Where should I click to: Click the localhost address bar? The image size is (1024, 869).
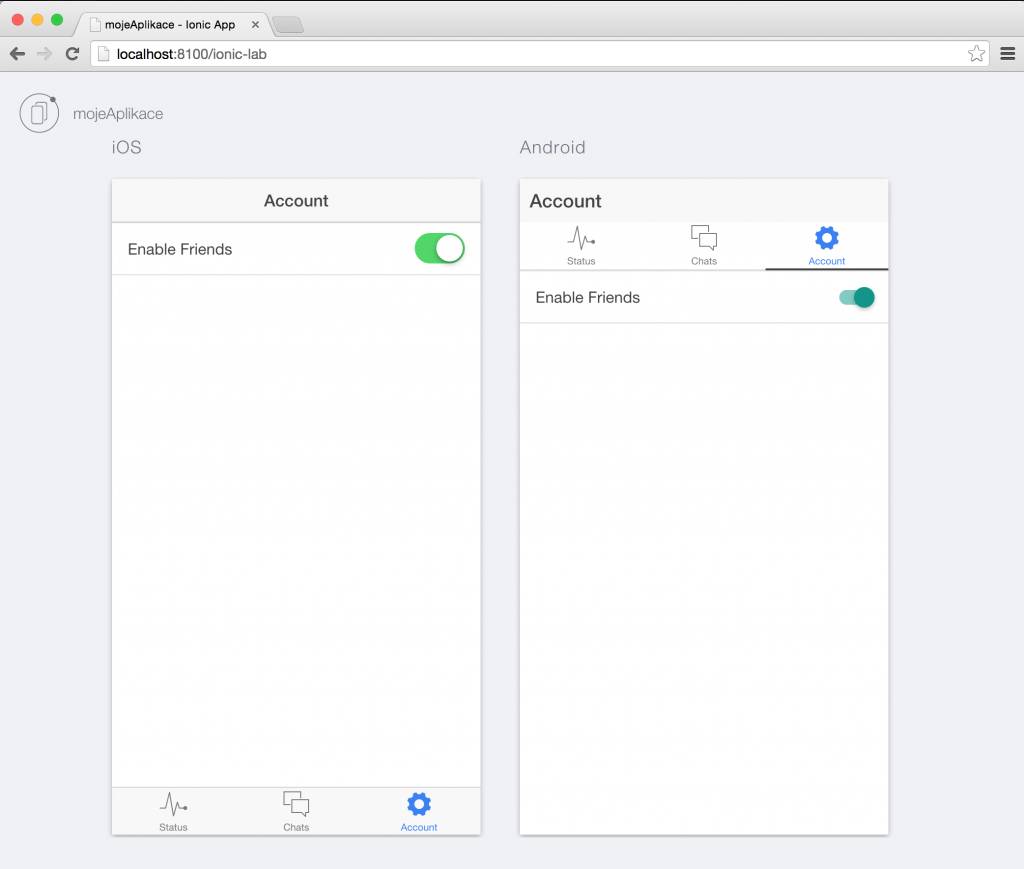[x=500, y=54]
